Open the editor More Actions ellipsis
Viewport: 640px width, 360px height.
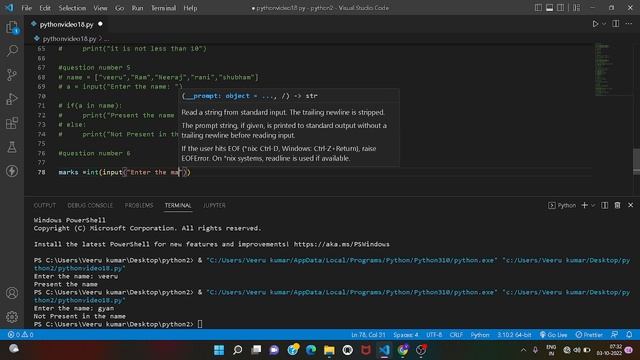(629, 24)
